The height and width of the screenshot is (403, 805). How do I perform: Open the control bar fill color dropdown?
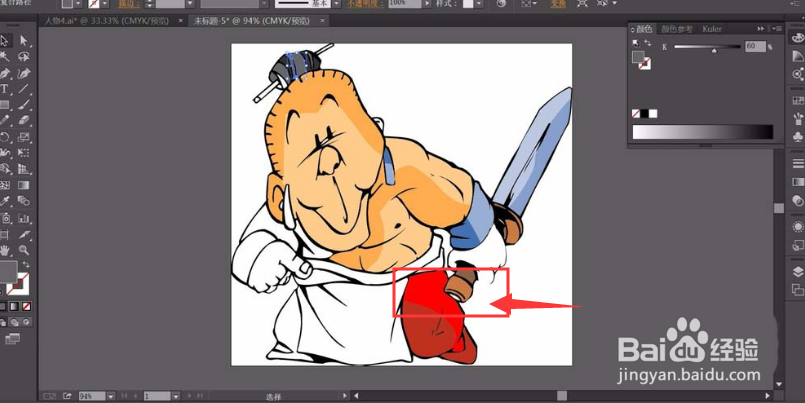click(x=78, y=4)
